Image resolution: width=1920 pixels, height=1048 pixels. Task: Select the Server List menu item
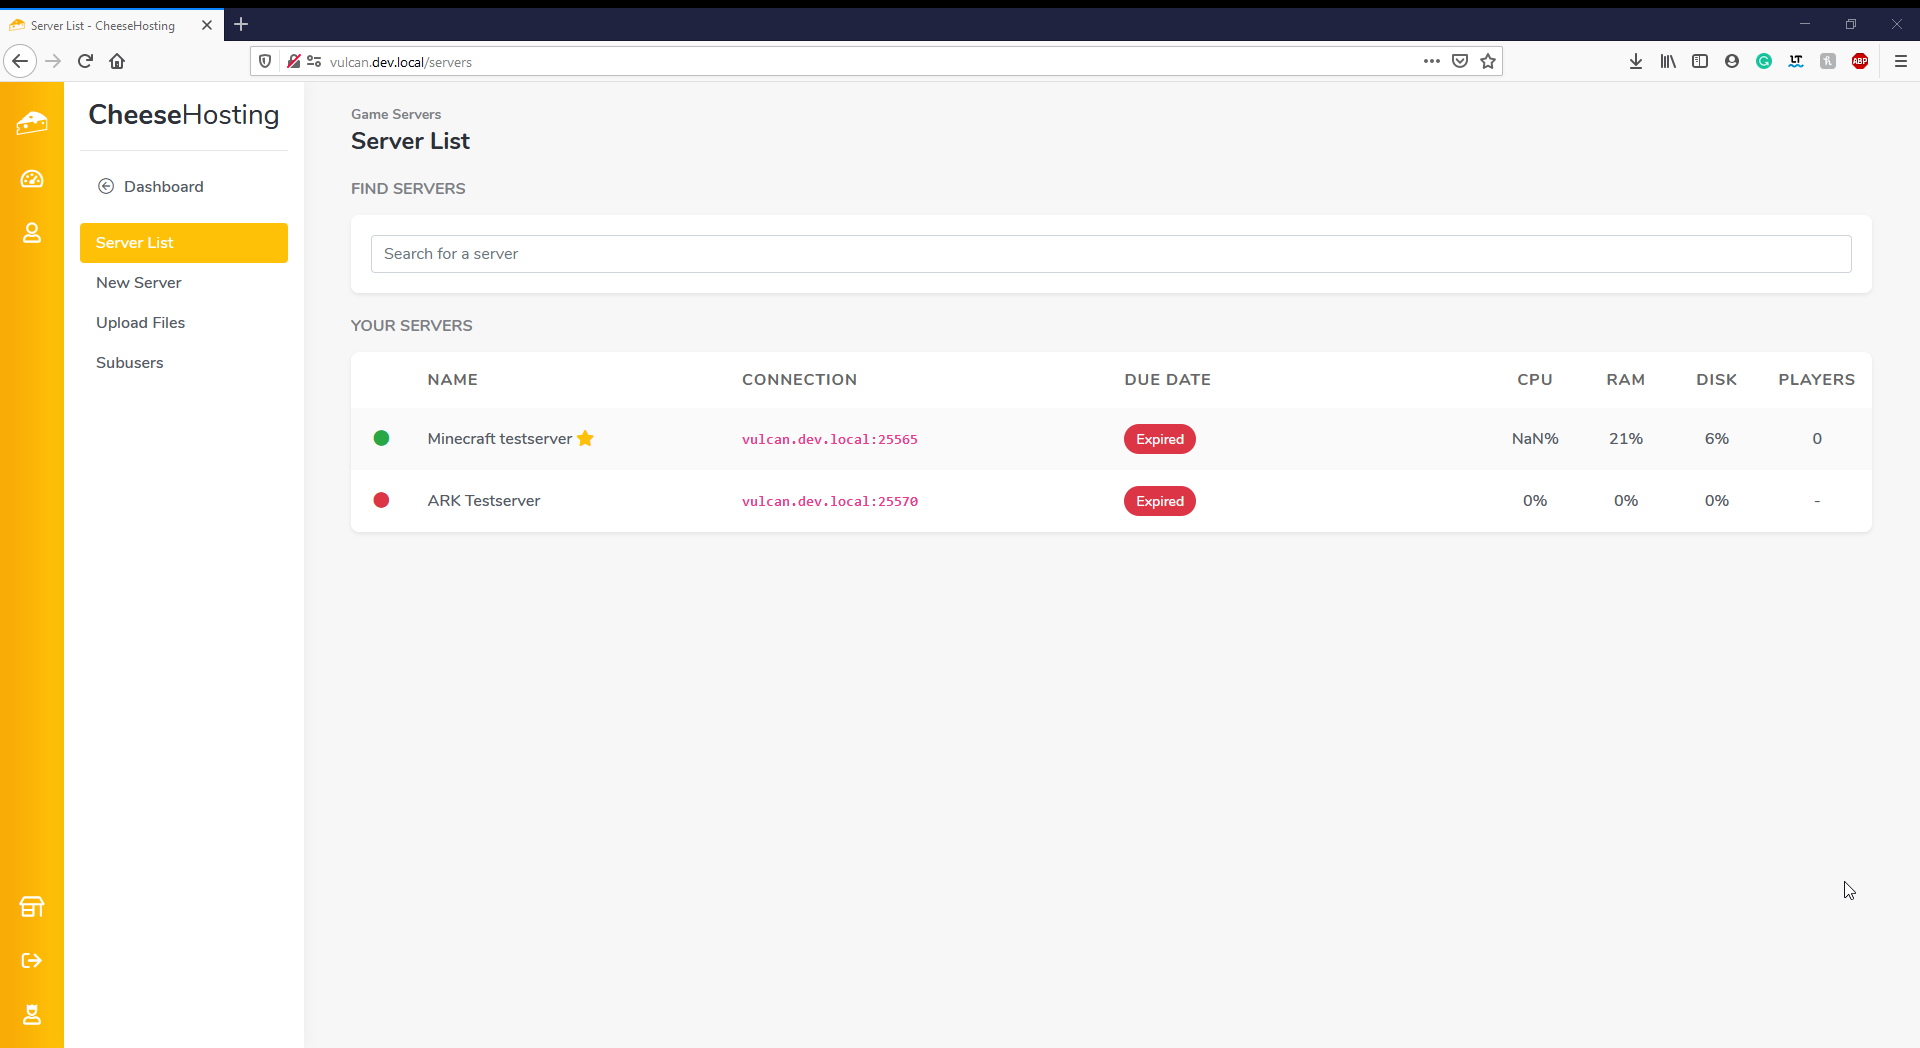click(184, 243)
